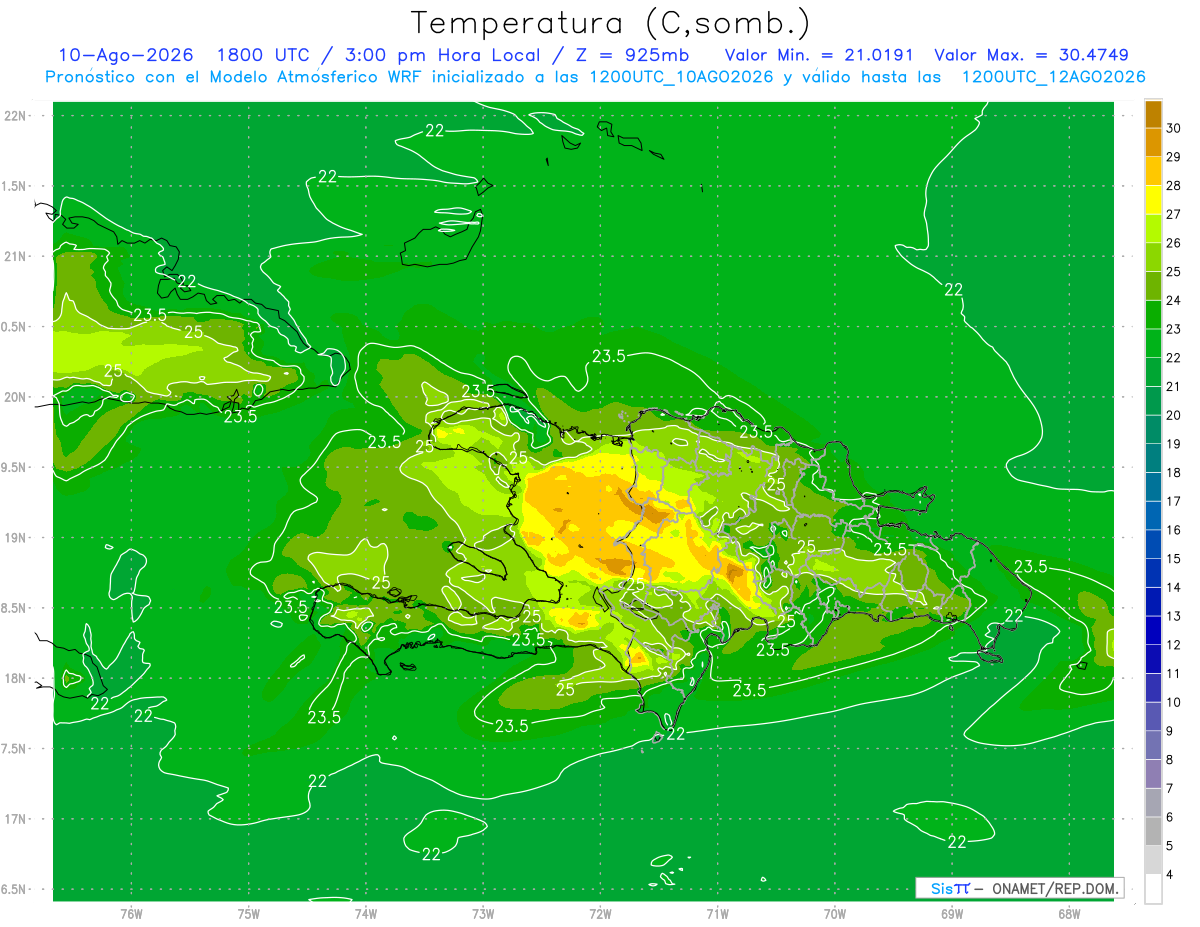Pick the yellow legend color between 26 and 27

pos(1153,229)
